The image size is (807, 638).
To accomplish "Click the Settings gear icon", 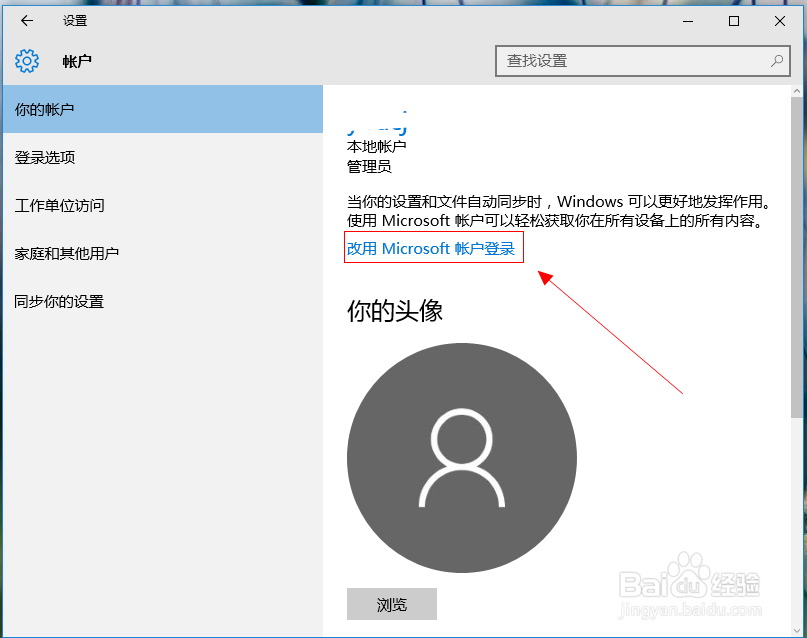I will (x=27, y=61).
